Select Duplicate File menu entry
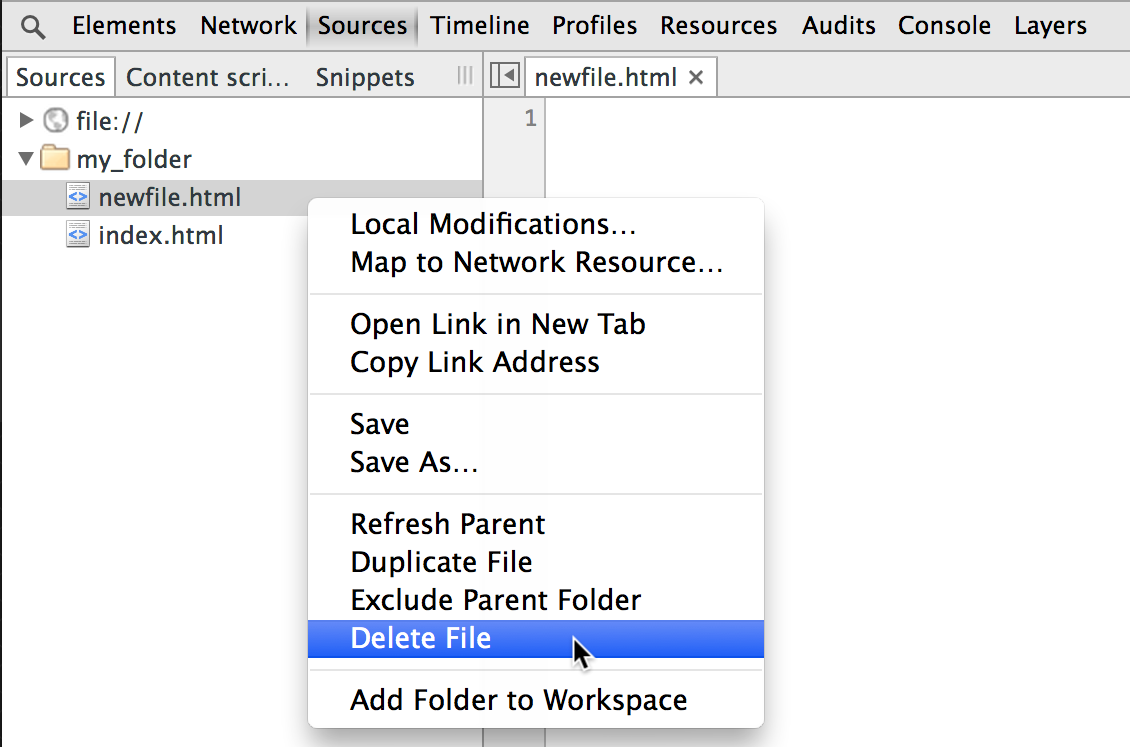The width and height of the screenshot is (1130, 747). coord(441,562)
